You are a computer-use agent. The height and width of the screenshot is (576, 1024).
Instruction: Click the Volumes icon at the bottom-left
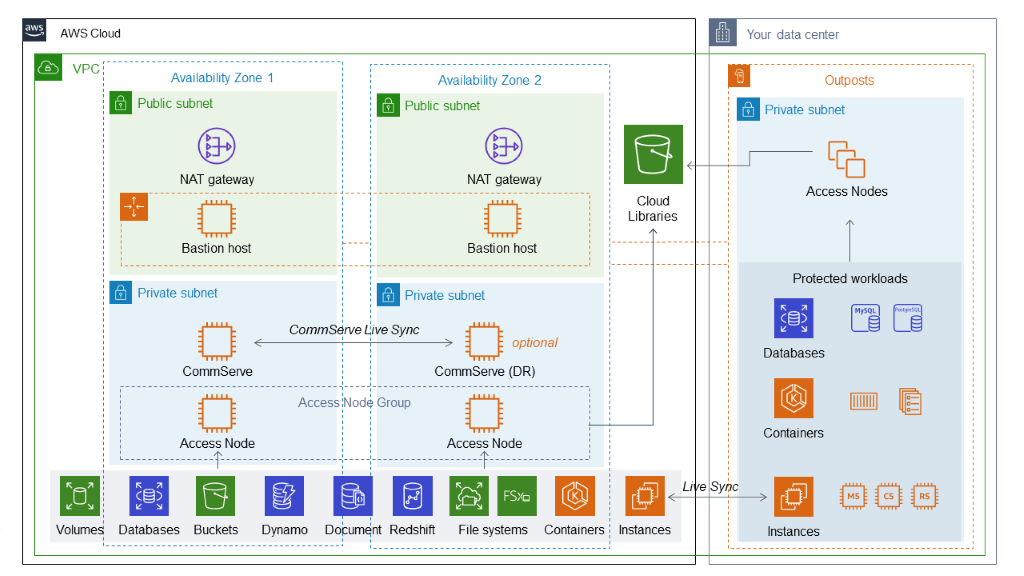point(79,495)
